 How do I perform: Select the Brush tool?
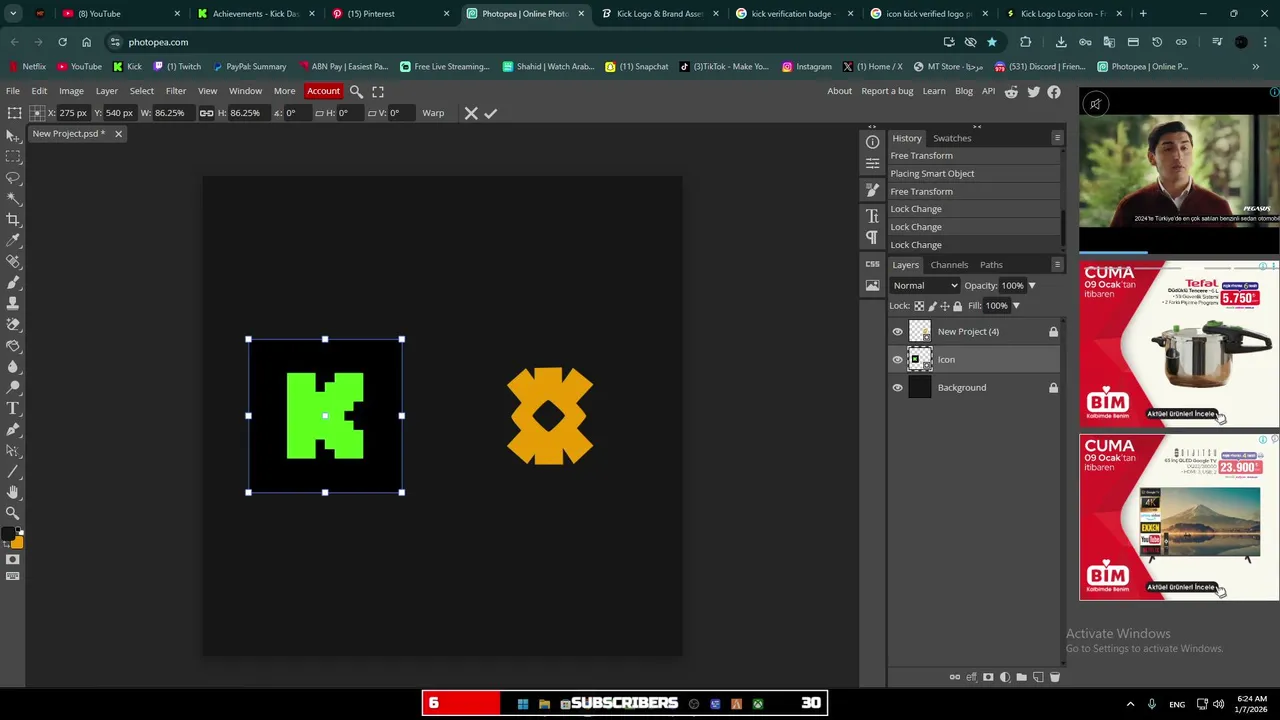pos(13,282)
